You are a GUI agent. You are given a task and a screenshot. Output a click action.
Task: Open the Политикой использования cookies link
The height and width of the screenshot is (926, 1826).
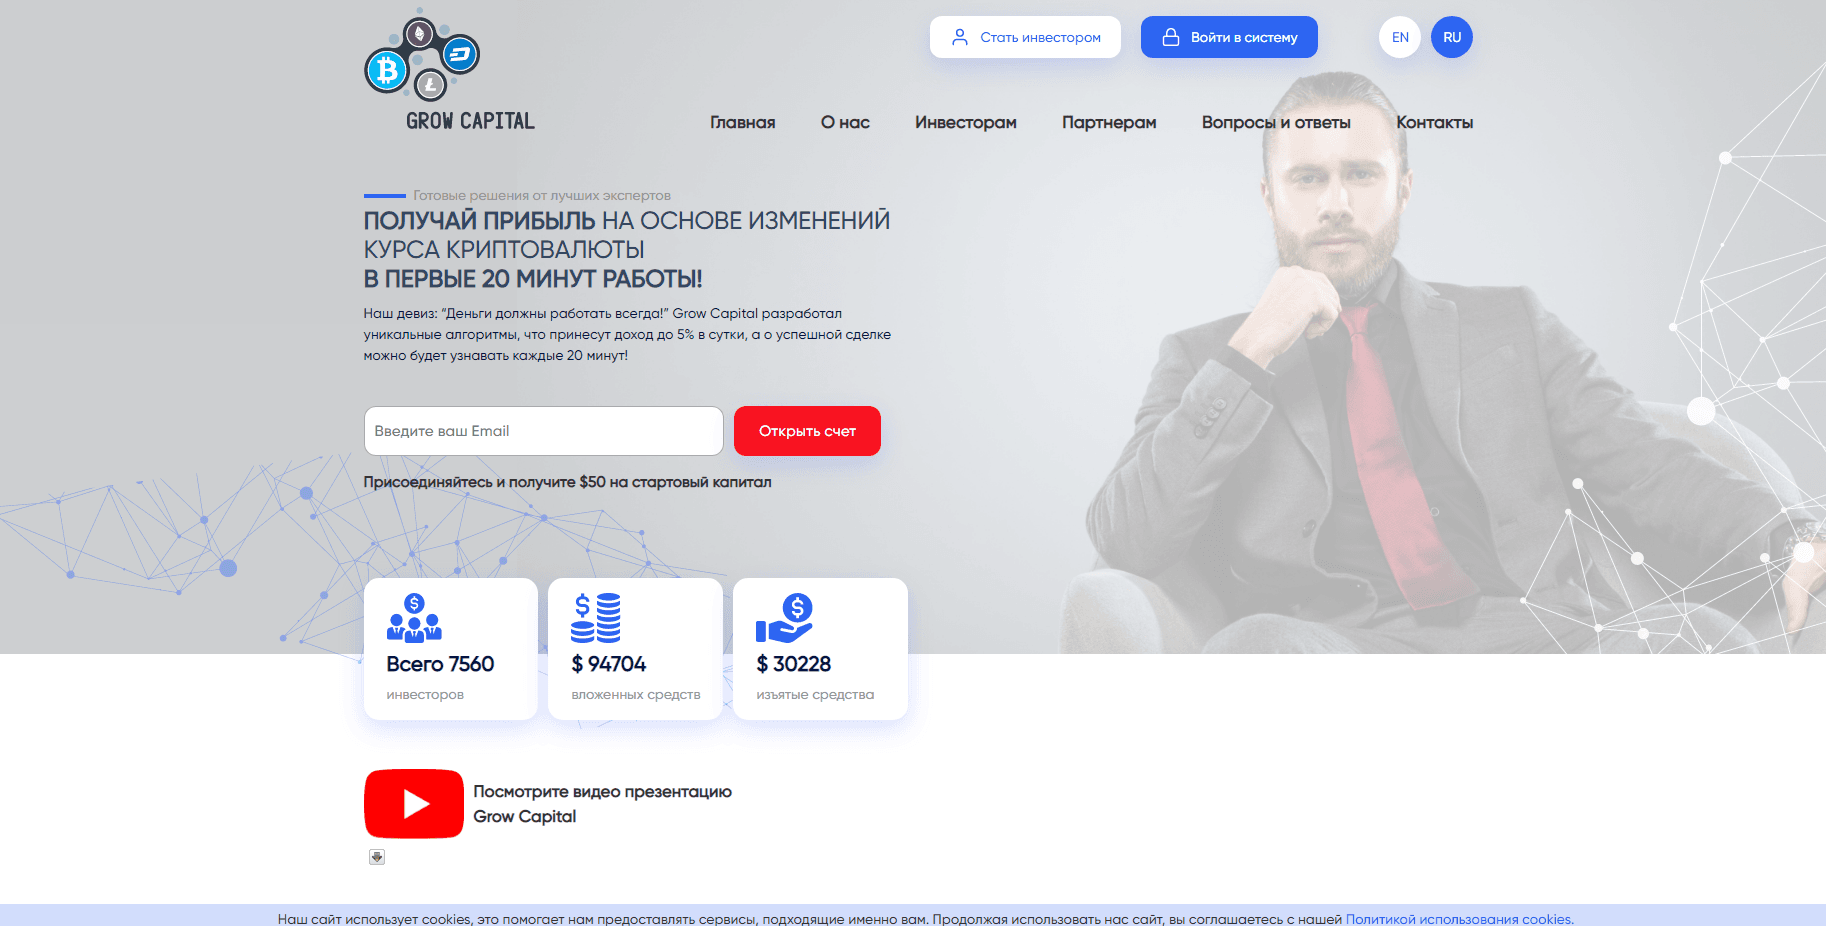(x=1459, y=919)
